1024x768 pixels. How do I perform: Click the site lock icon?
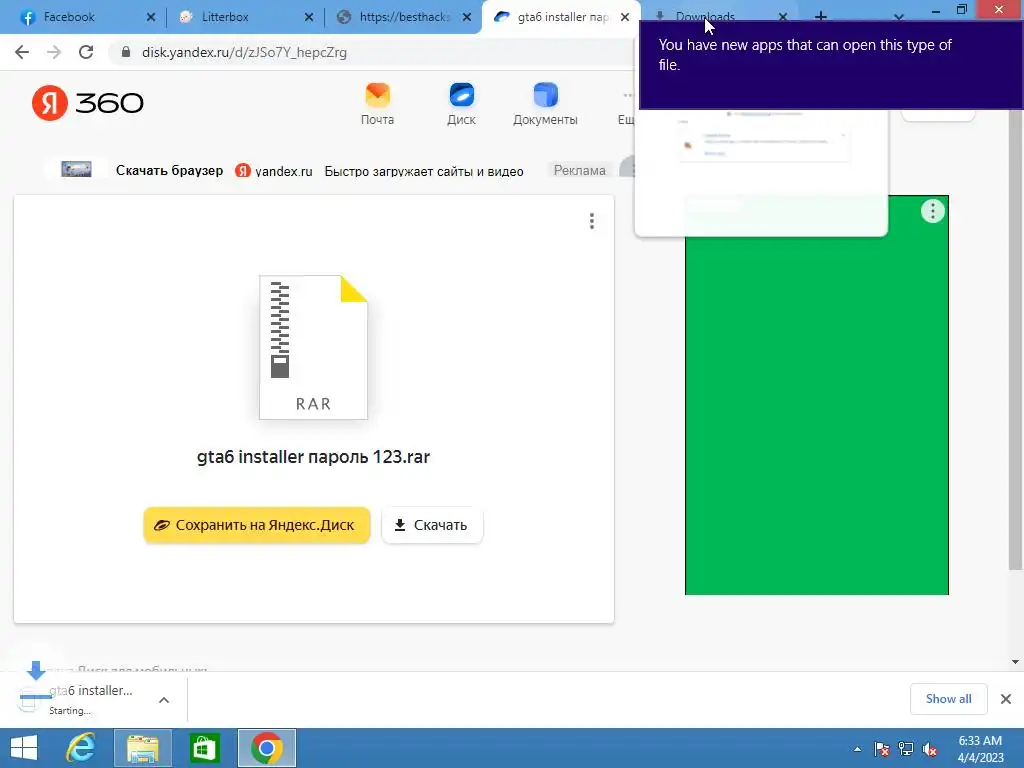125,52
